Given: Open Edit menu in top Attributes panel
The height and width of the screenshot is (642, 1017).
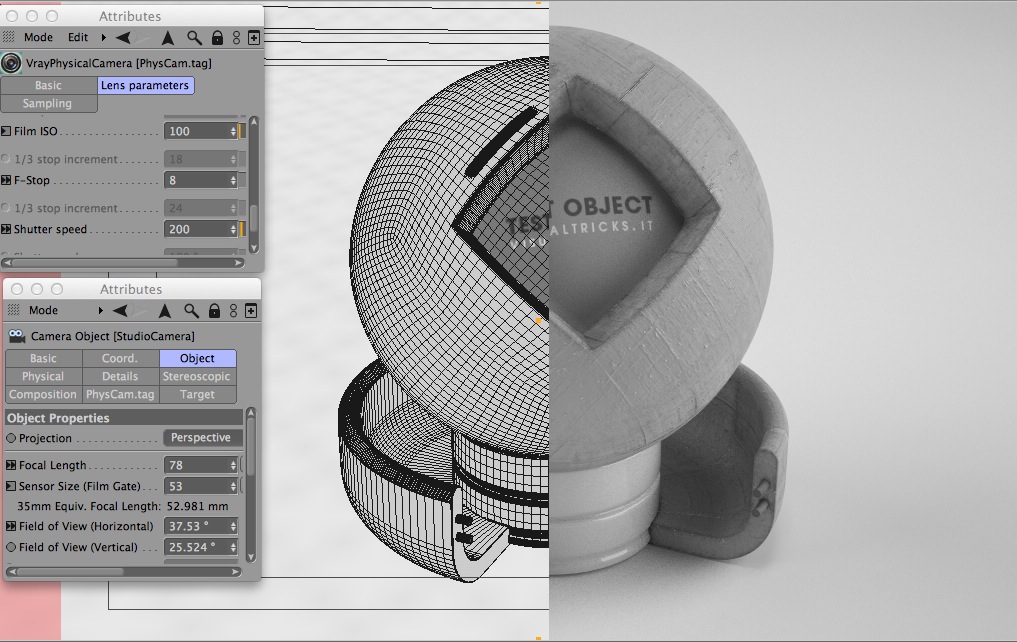Looking at the screenshot, I should click(x=78, y=38).
